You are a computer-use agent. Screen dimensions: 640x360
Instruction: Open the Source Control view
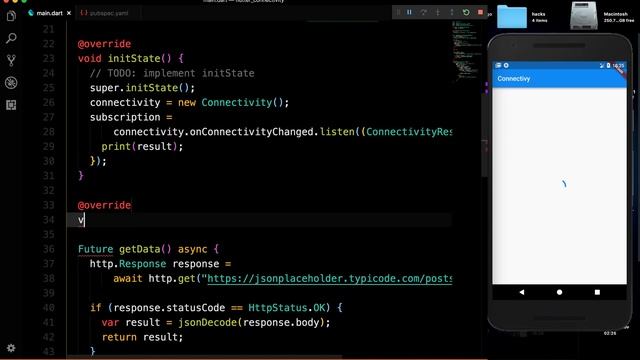coord(11,60)
